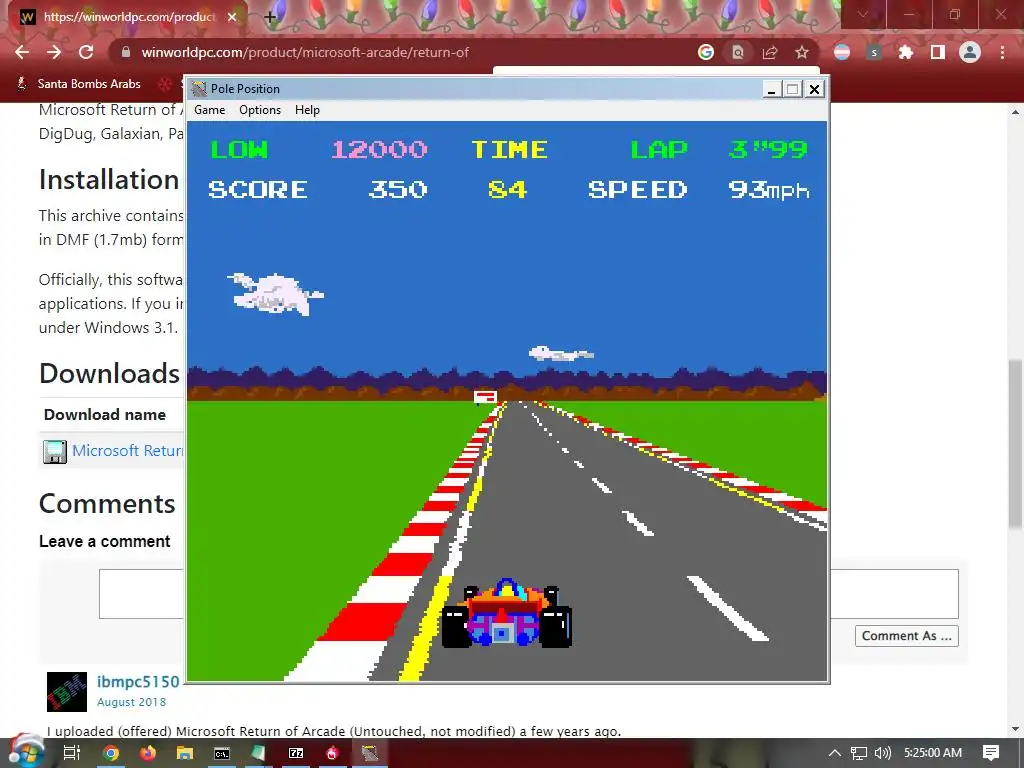Click the page vertical scrollbar thumb

tap(1015, 442)
